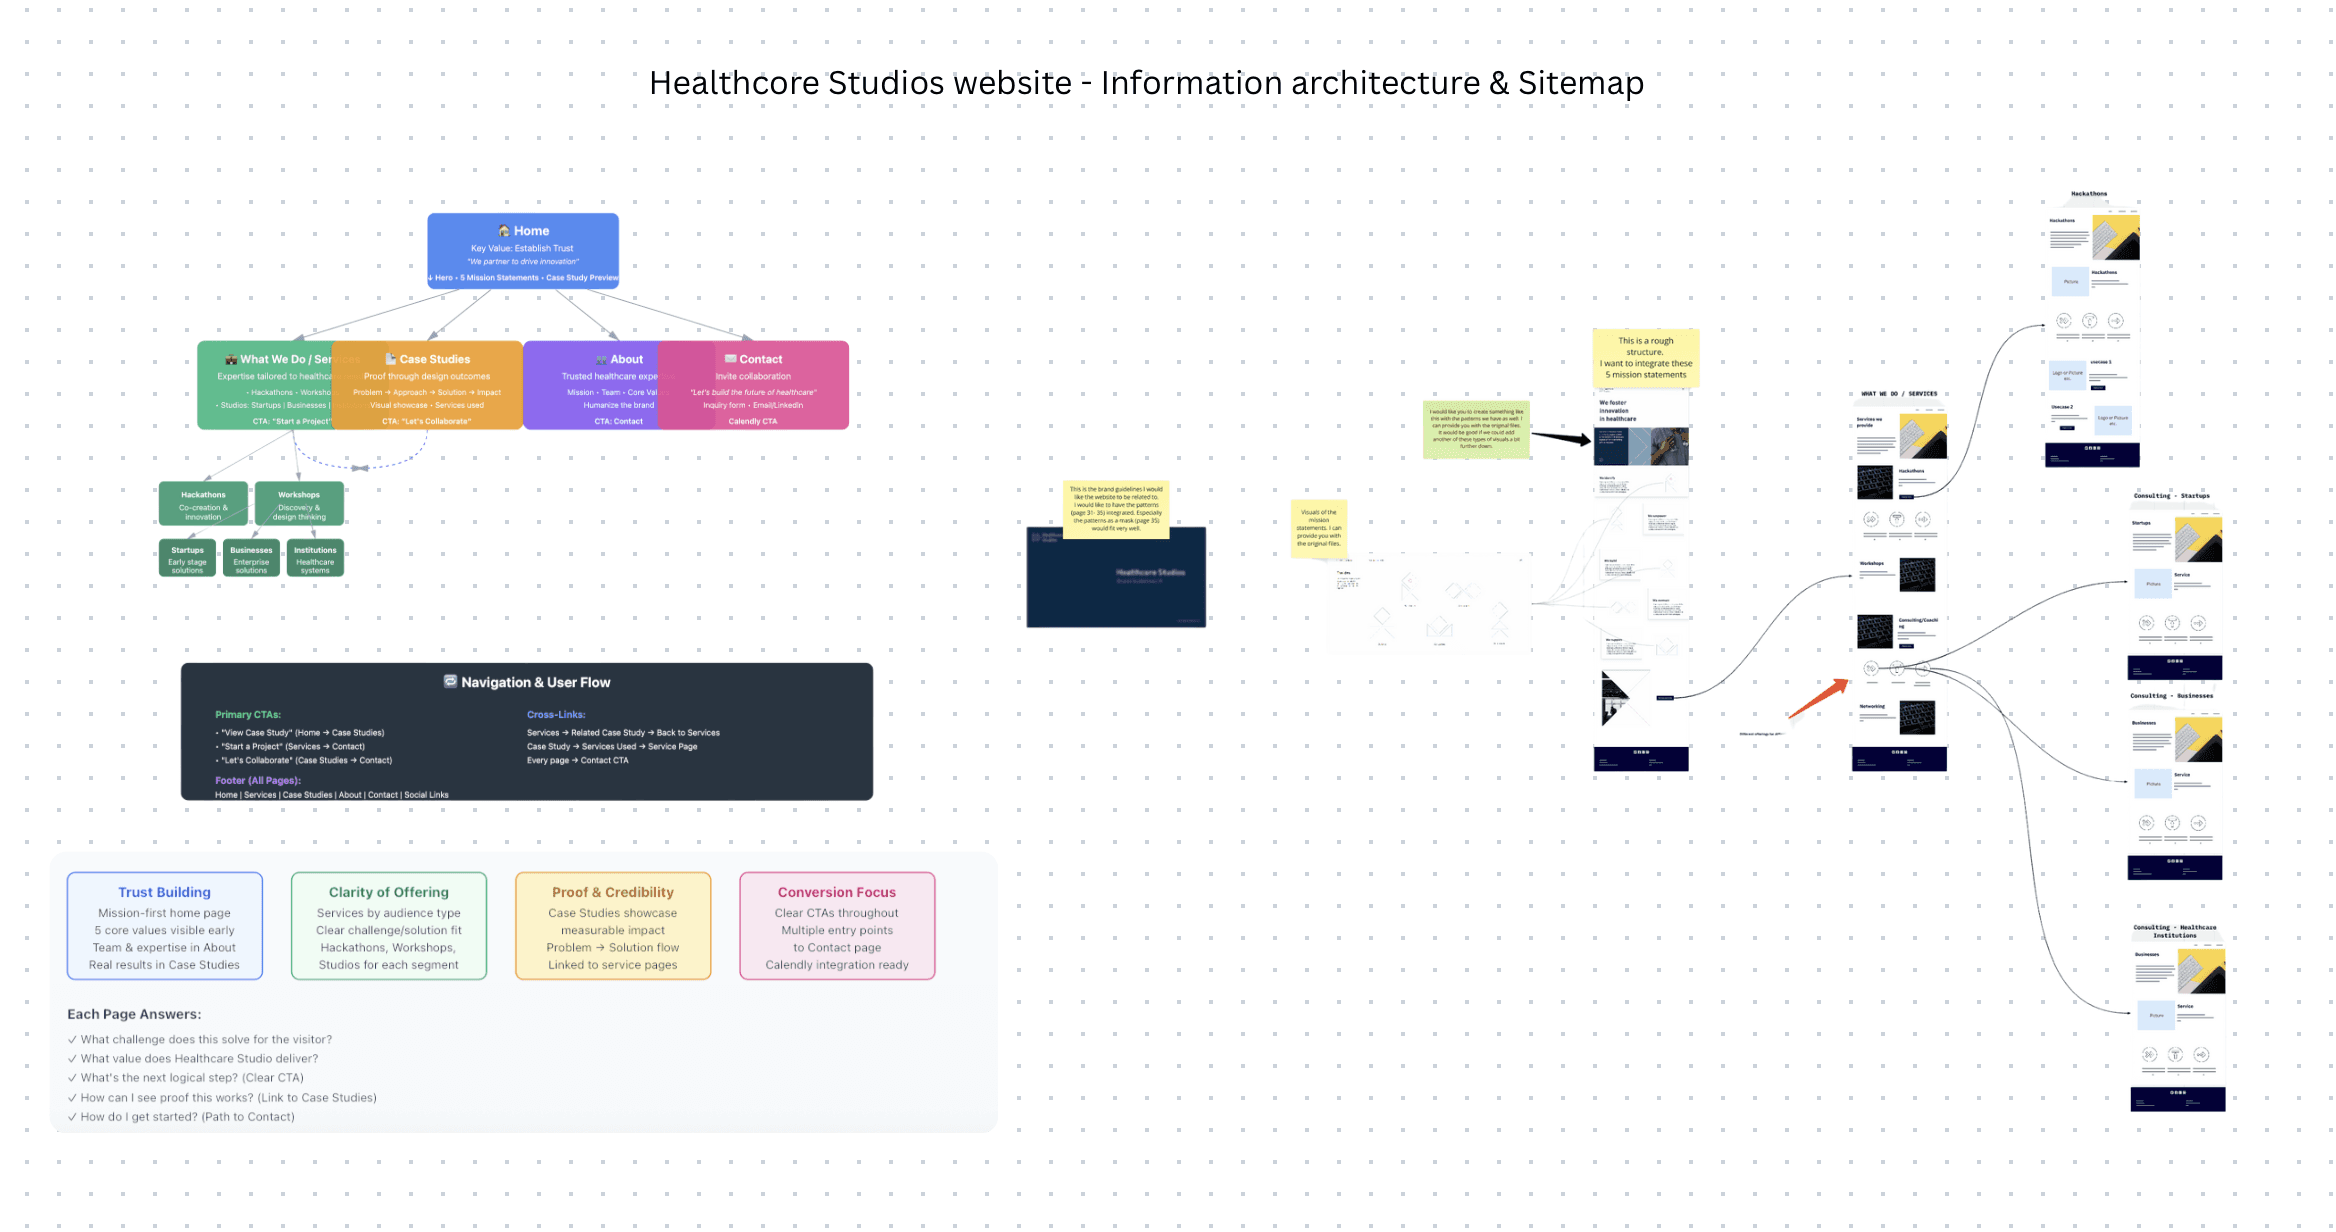Image resolution: width=2336 pixels, height=1232 pixels.
Task: Click the icon beside Navigation & User Flow
Action: click(450, 681)
